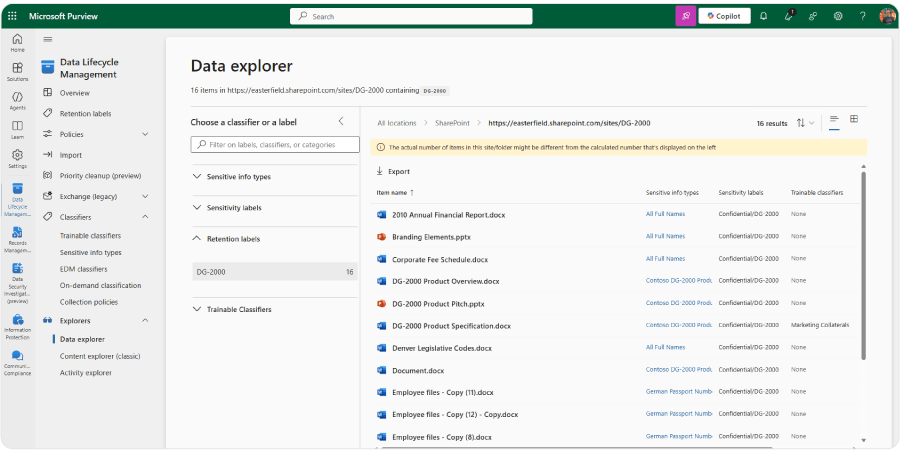Click the filter labels and classifiers field
The image size is (901, 452).
(275, 145)
